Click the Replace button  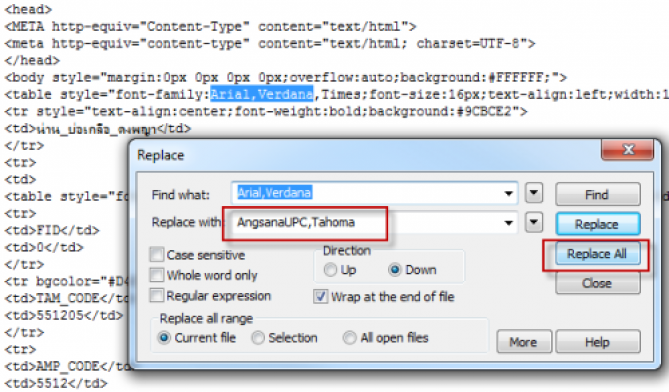click(x=598, y=224)
